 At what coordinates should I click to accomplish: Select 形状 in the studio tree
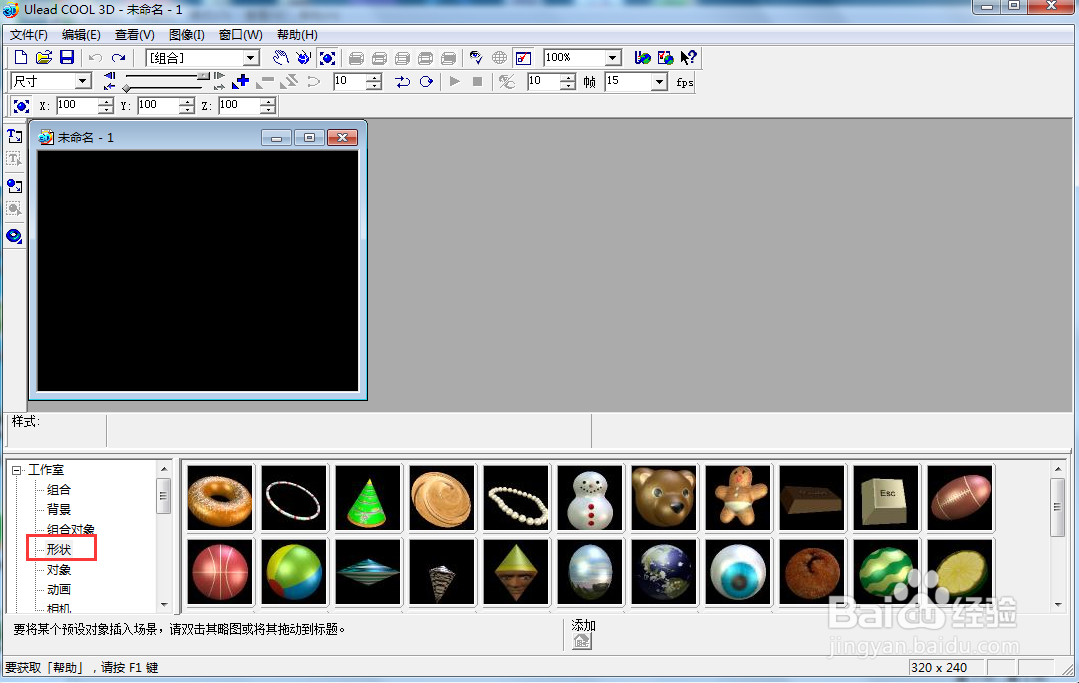58,550
